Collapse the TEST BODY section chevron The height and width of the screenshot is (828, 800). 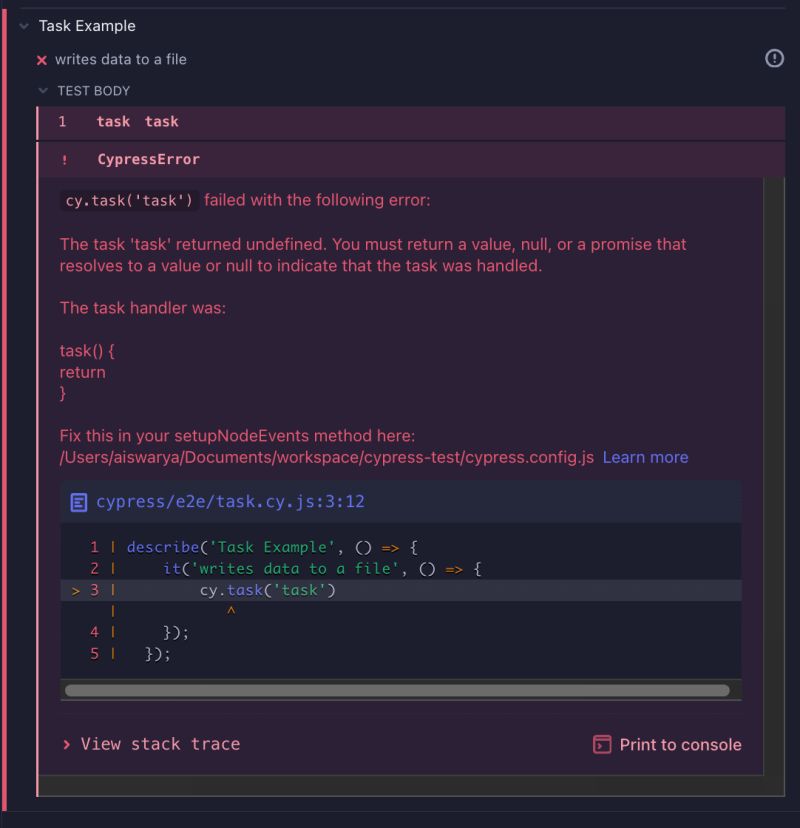click(43, 91)
